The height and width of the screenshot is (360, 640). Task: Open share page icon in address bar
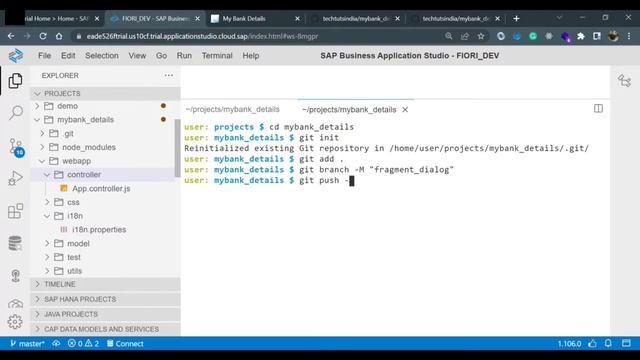click(x=464, y=36)
